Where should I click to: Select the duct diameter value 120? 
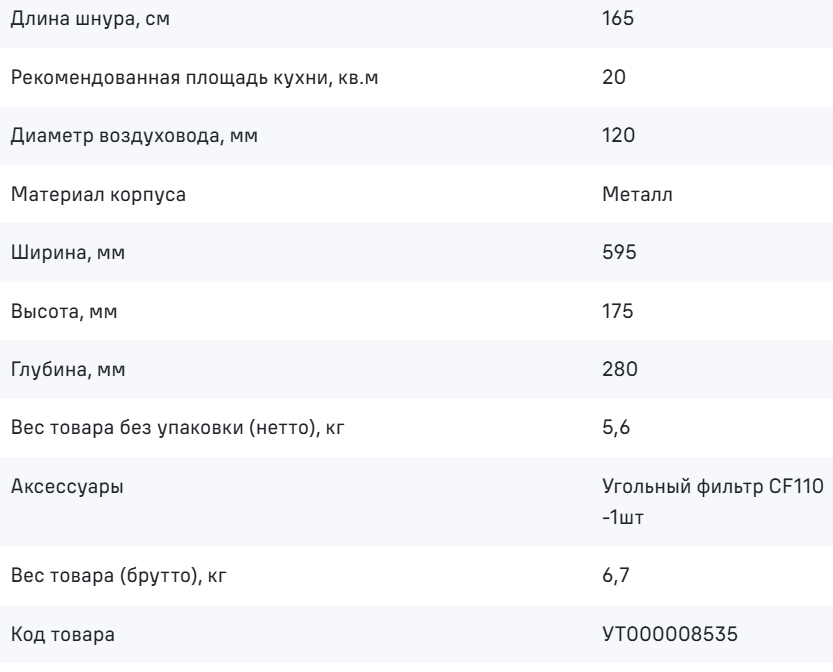(x=618, y=135)
